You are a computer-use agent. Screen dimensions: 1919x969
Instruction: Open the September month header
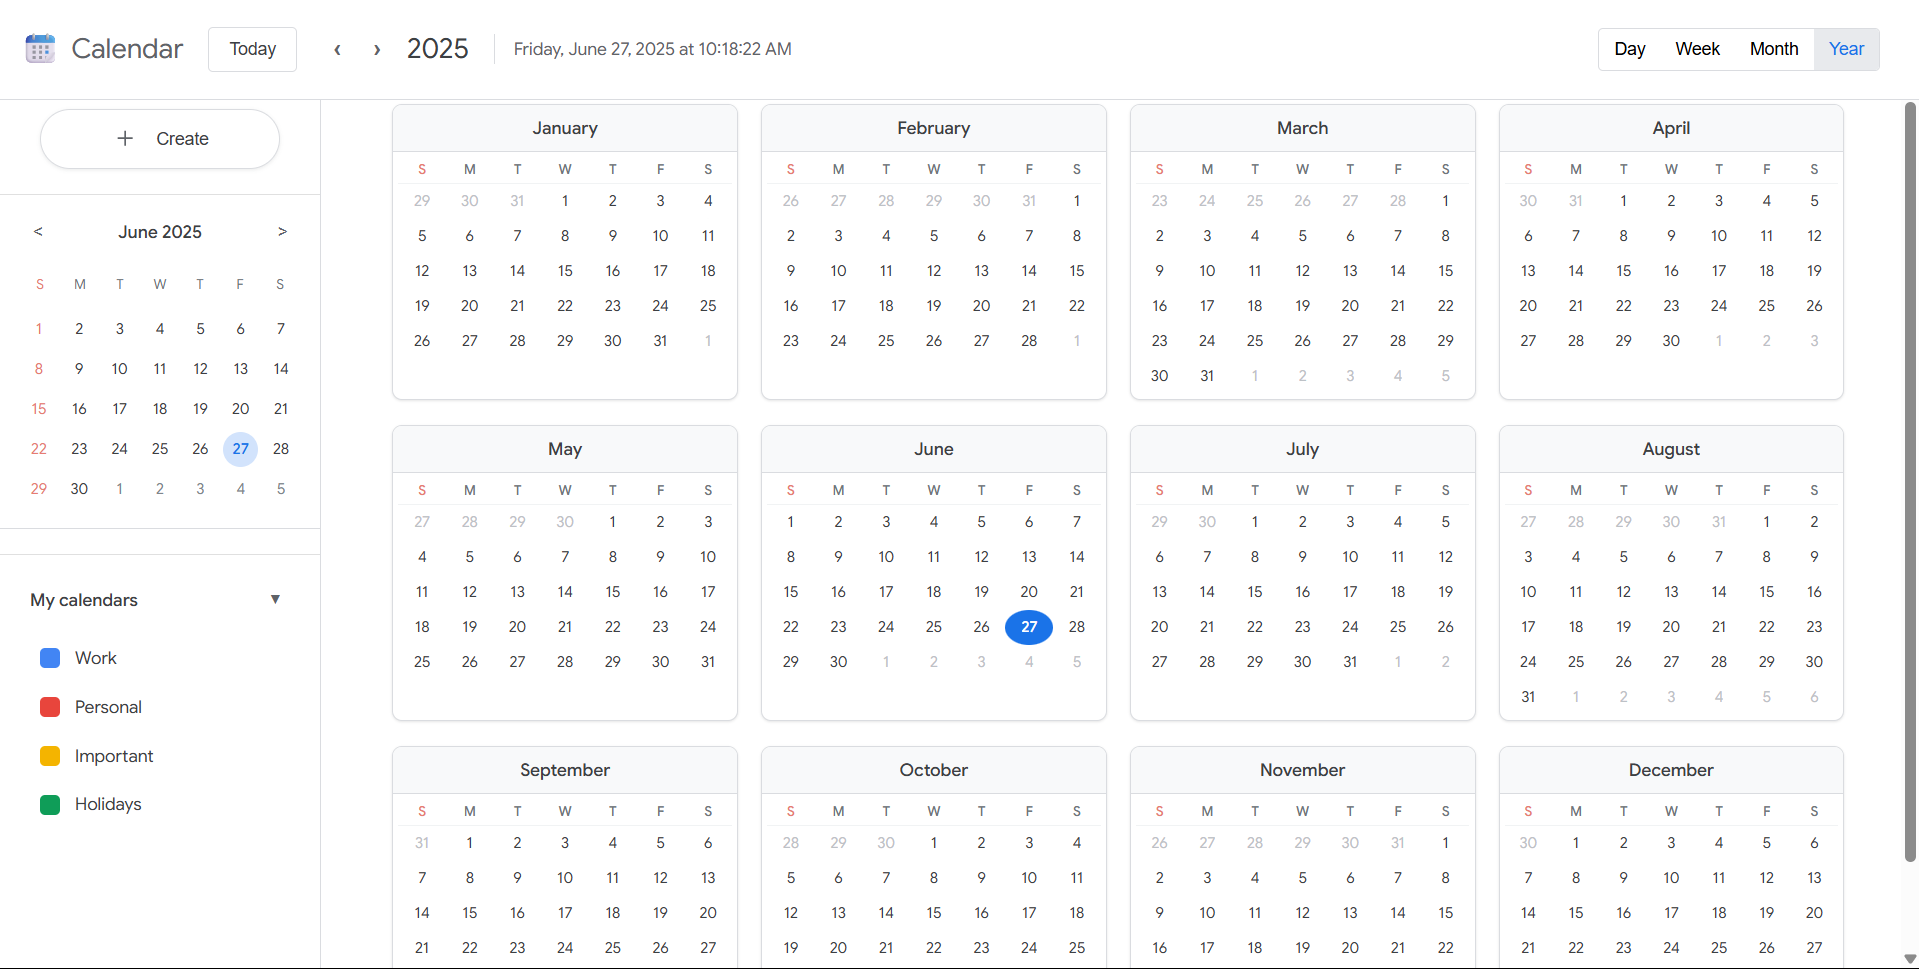click(x=565, y=770)
